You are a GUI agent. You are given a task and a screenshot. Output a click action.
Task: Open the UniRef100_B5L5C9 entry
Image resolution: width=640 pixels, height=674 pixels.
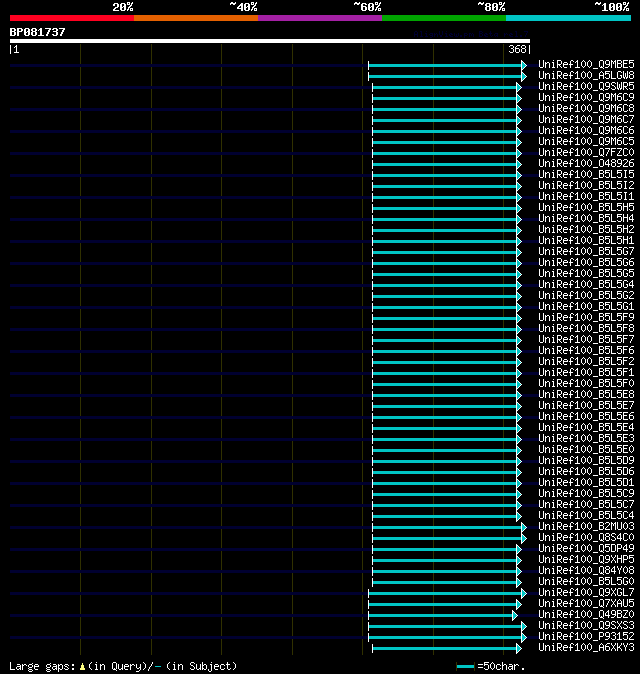[x=586, y=493]
